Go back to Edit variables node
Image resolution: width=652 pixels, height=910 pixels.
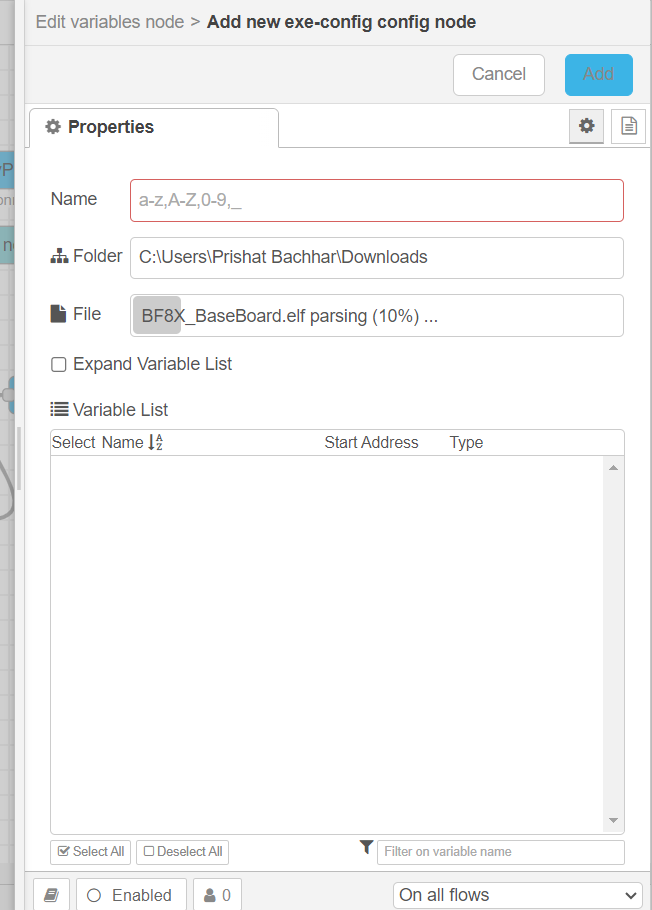[110, 22]
